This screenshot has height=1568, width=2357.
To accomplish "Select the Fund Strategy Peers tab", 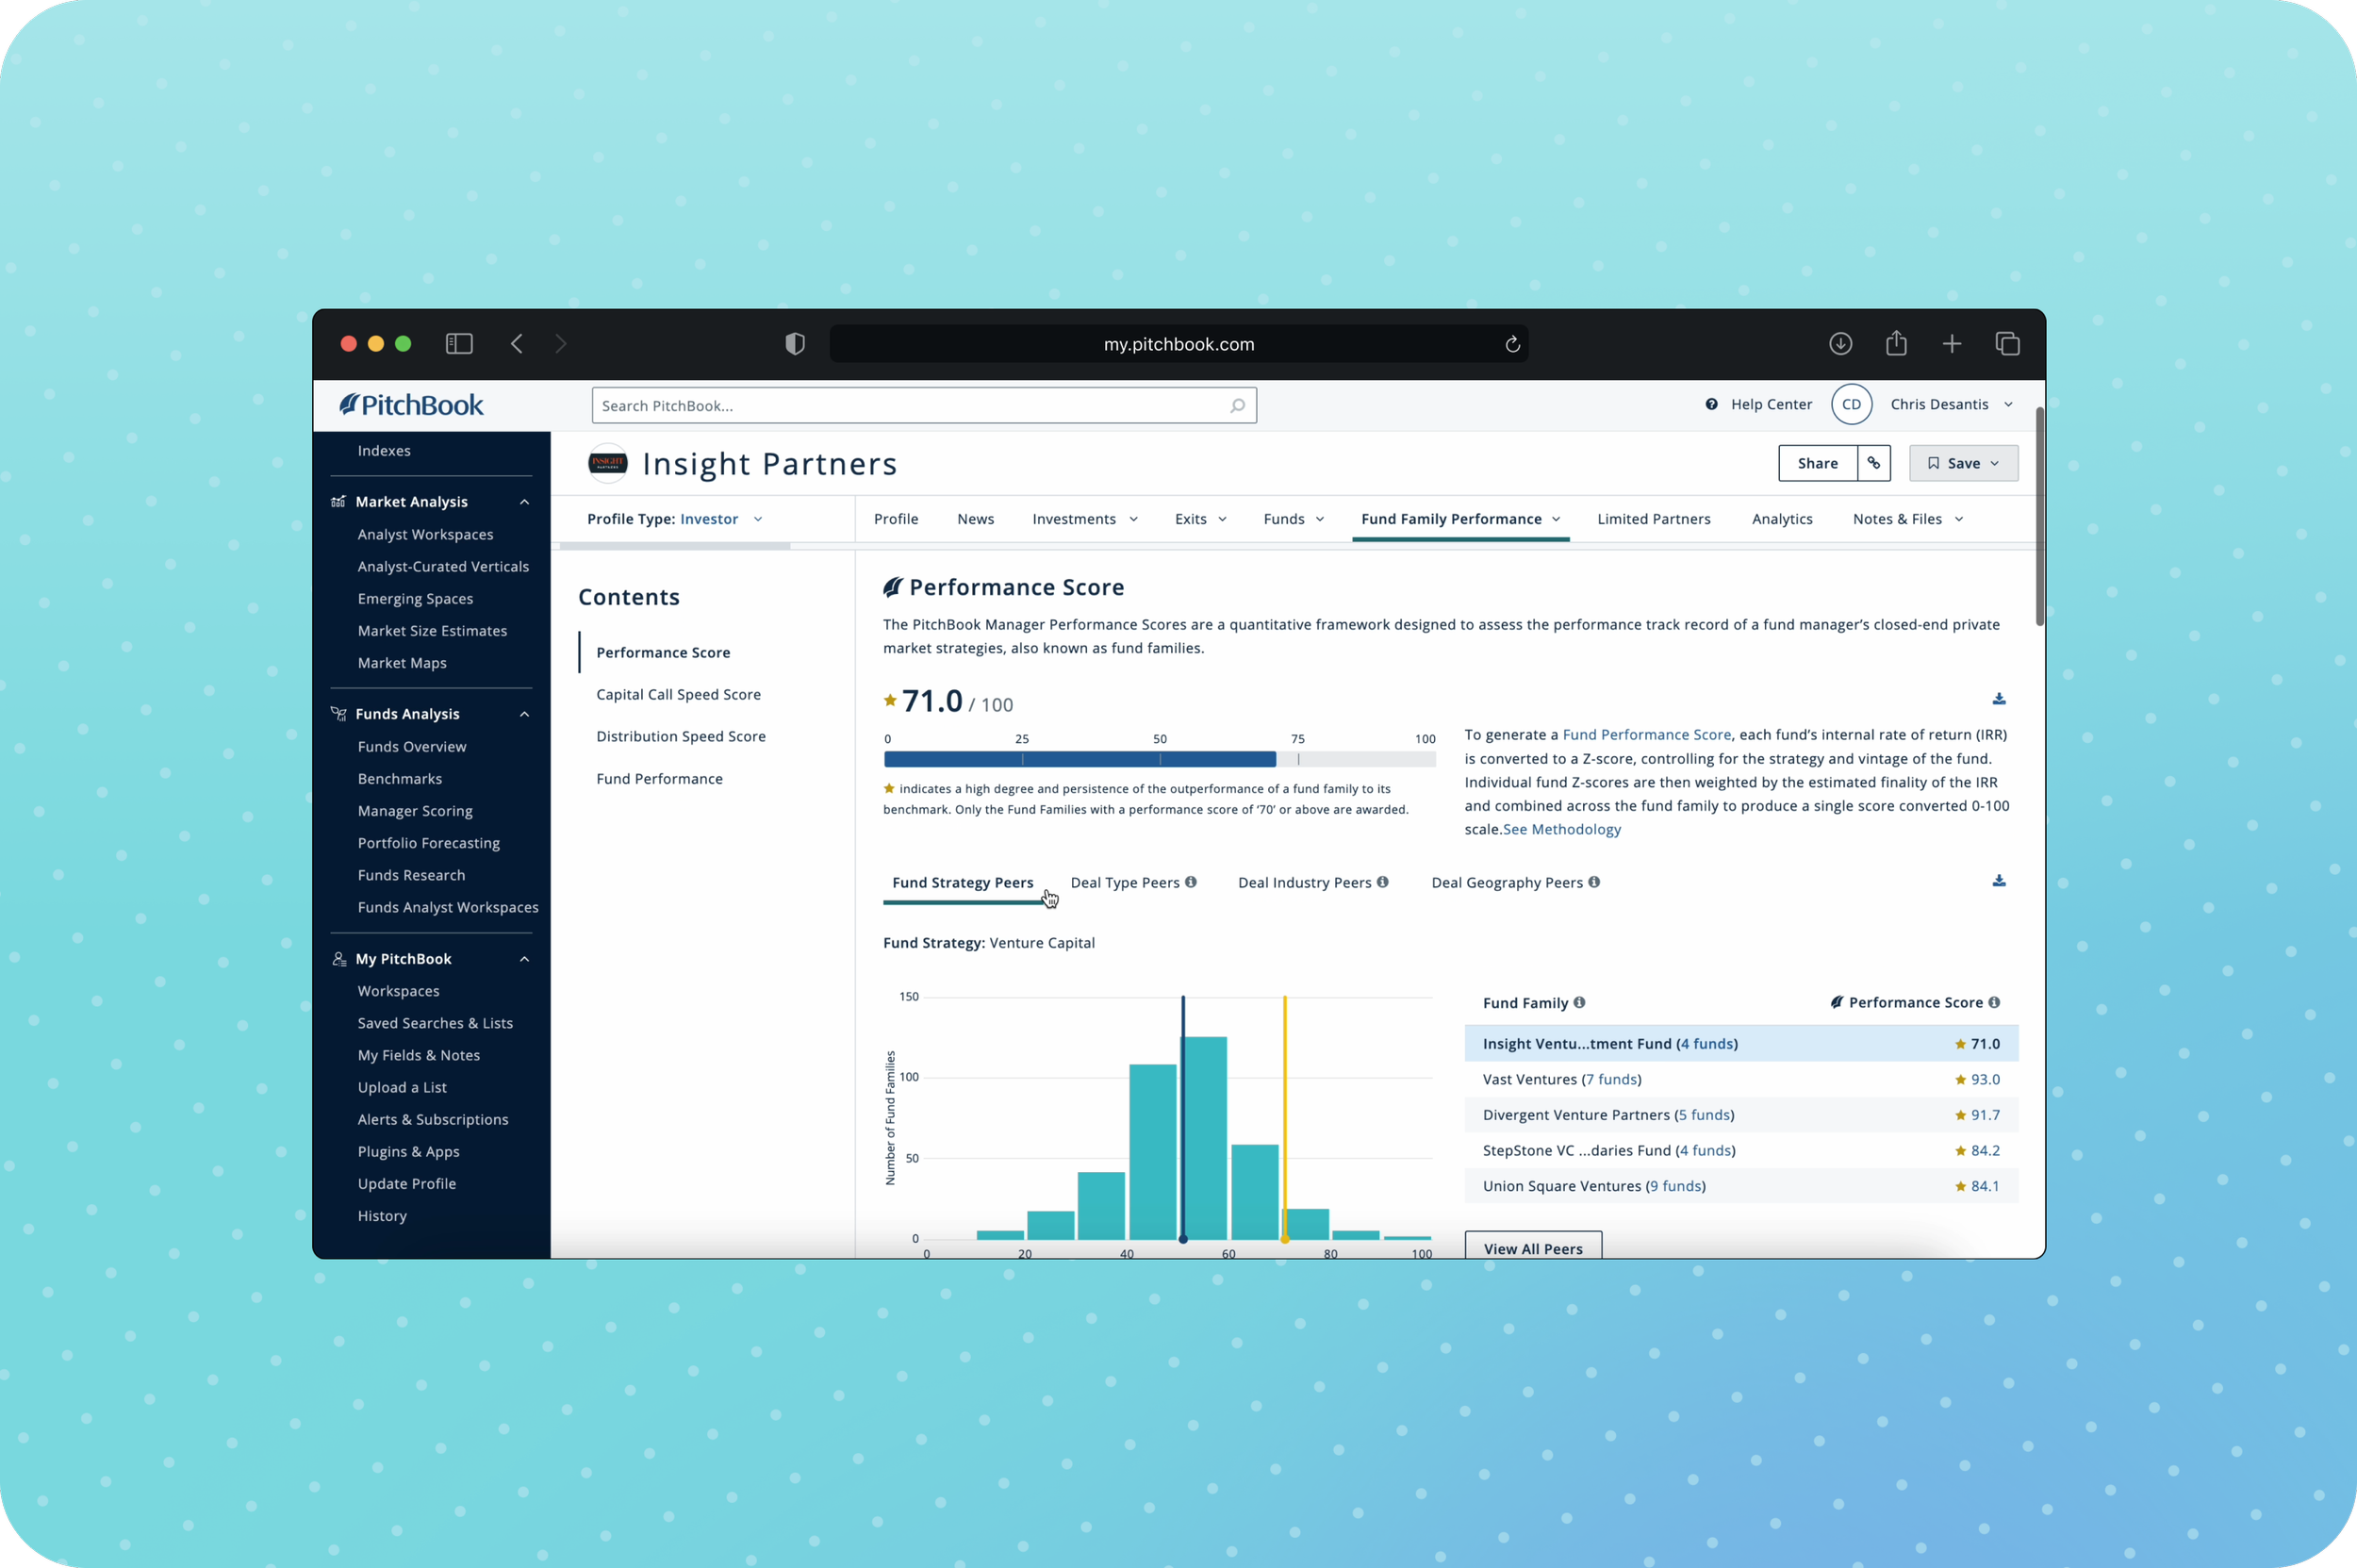I will pyautogui.click(x=962, y=883).
